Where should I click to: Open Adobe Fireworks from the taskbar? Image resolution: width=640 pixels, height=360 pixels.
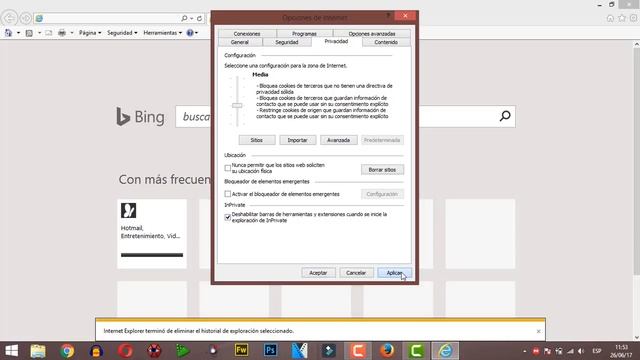click(x=241, y=350)
